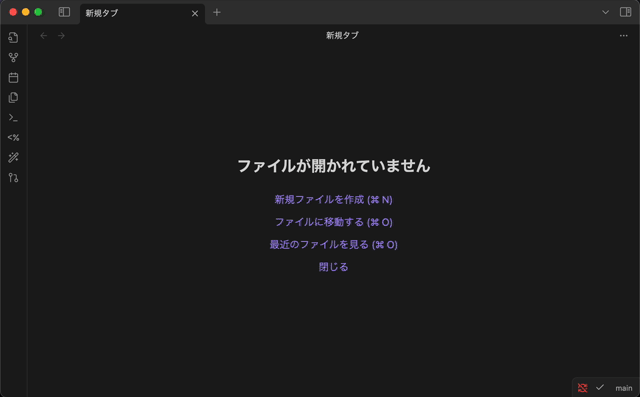The width and height of the screenshot is (640, 397).
Task: Open the tab list dropdown chevron
Action: click(x=605, y=12)
